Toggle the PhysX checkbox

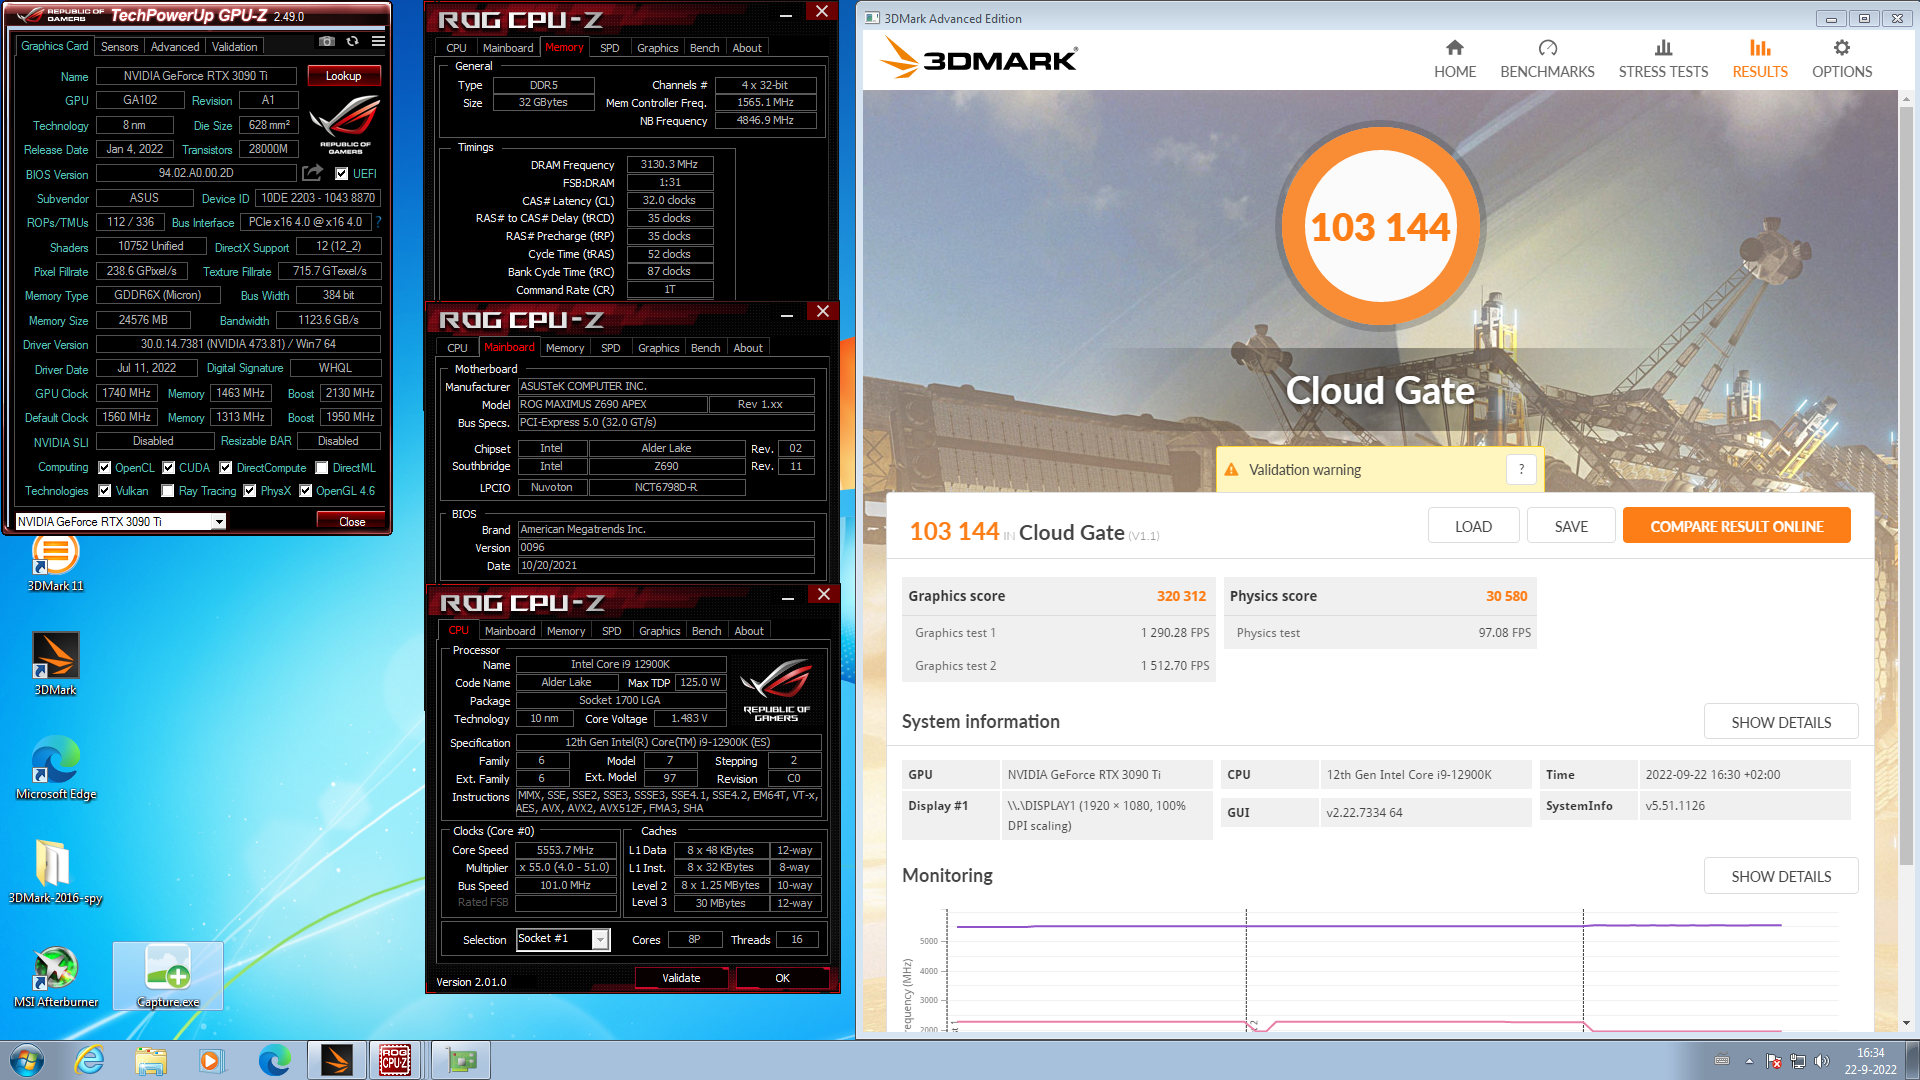(x=250, y=491)
